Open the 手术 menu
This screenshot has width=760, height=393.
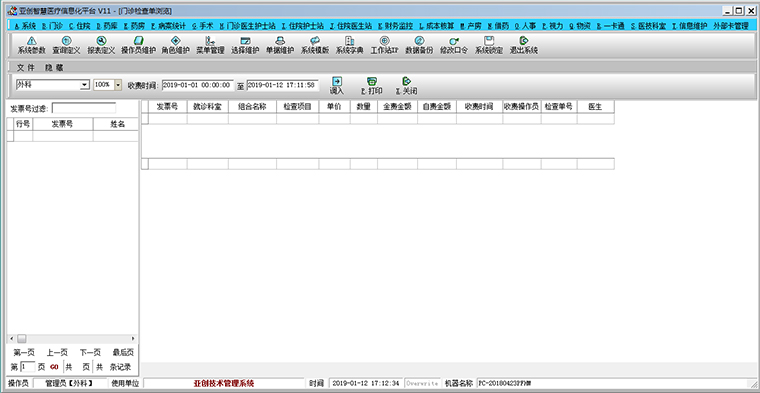click(203, 26)
